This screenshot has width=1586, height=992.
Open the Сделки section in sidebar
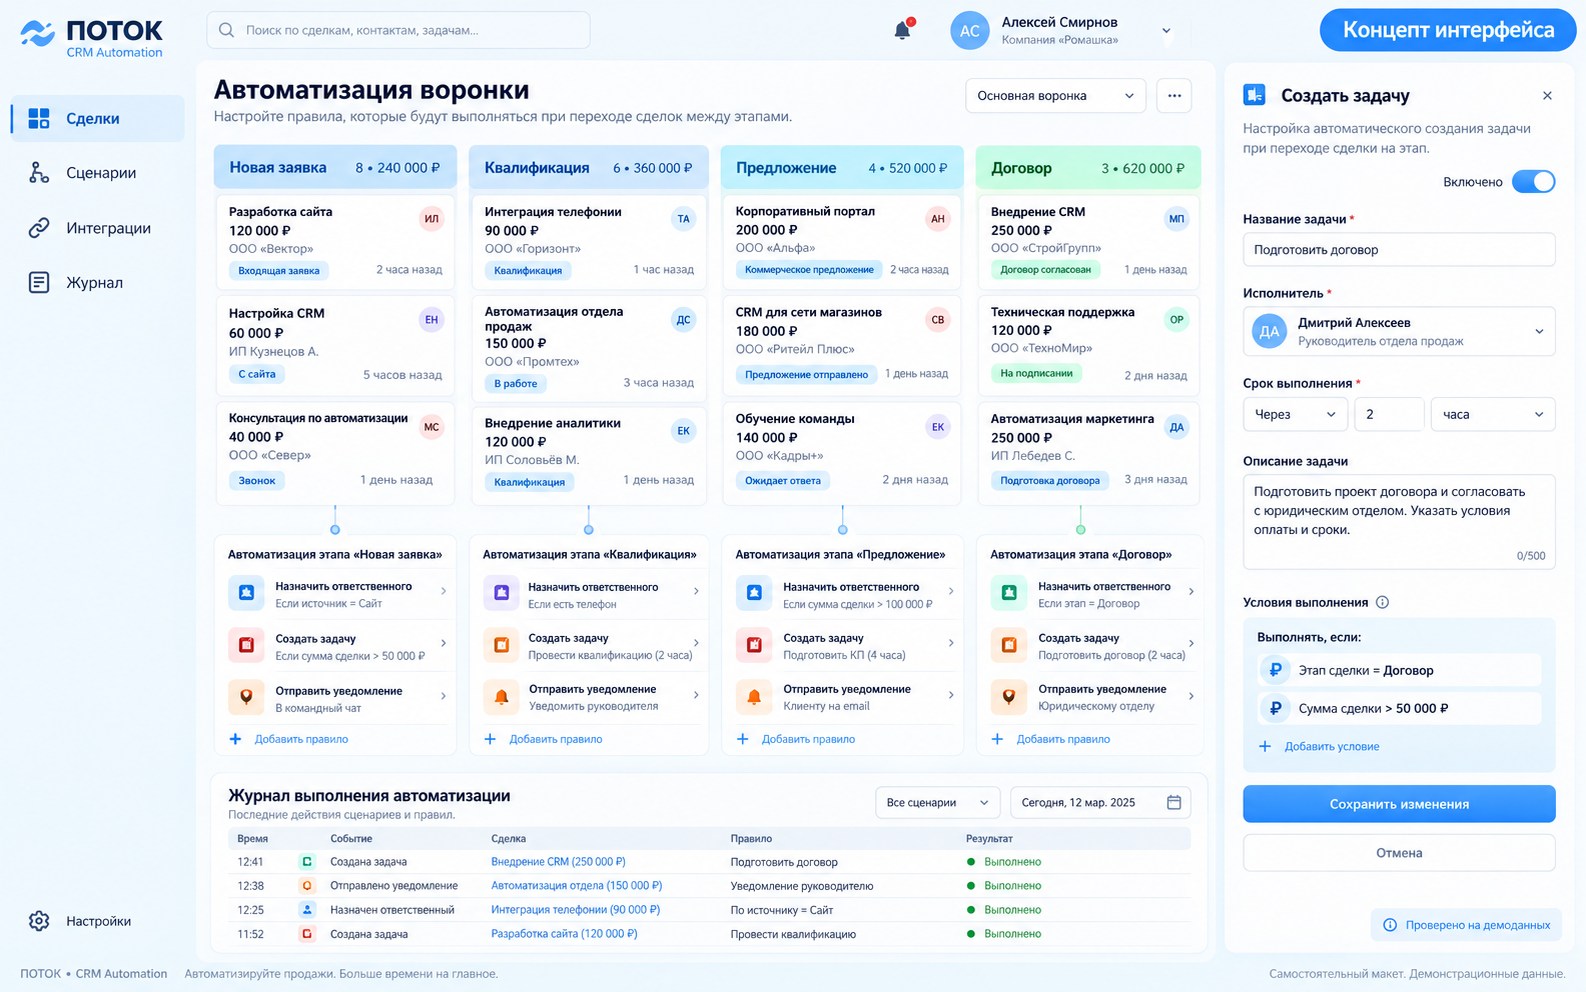pos(98,118)
